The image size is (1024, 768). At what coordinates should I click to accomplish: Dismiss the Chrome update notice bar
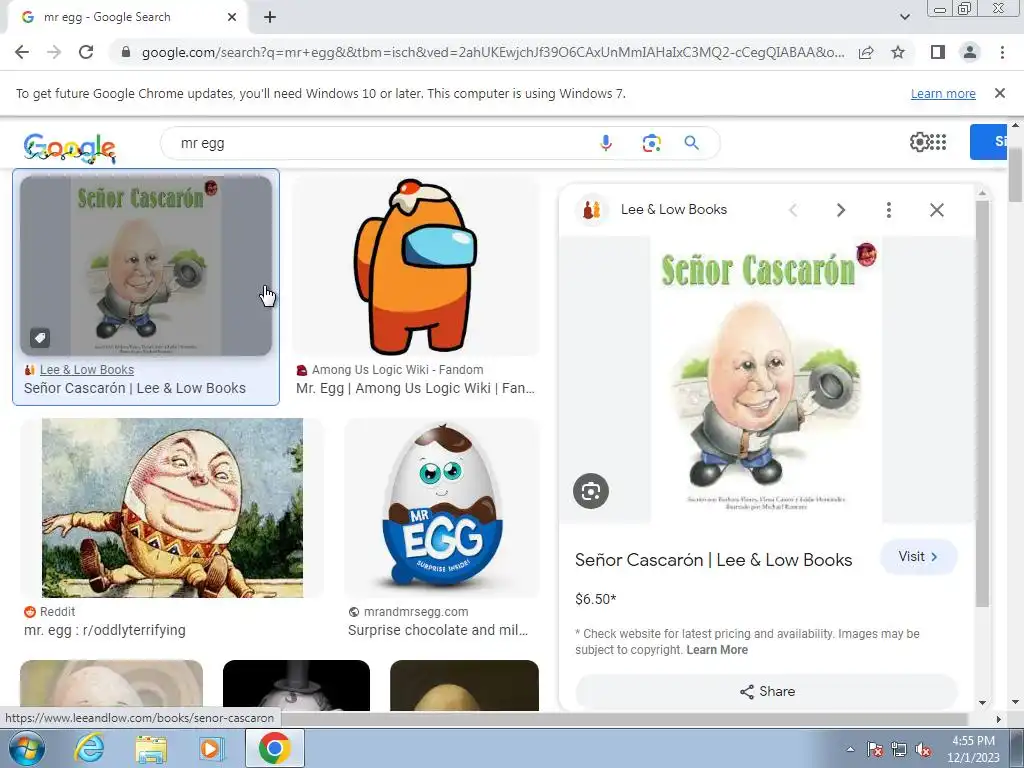pos(999,93)
